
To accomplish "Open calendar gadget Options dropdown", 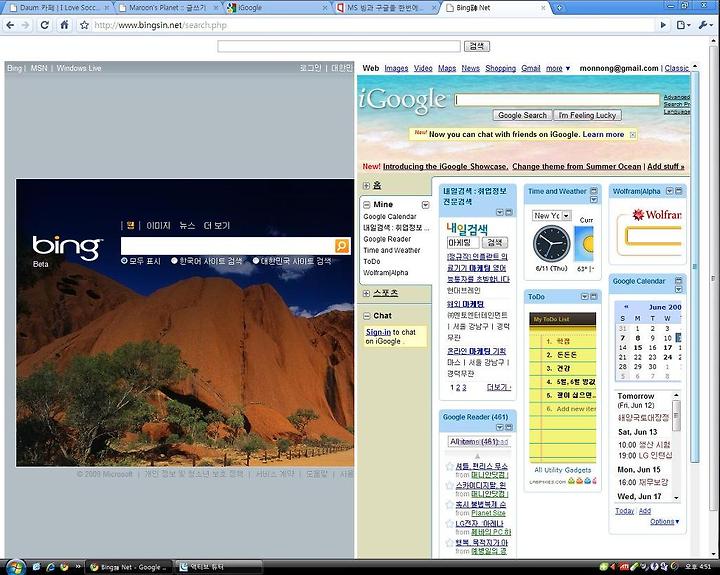I will pyautogui.click(x=664, y=522).
